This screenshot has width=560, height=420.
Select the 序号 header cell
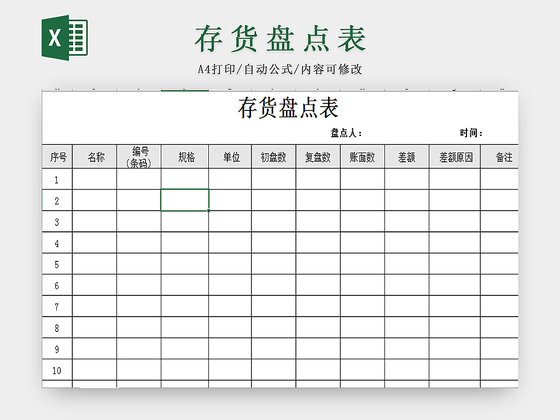click(58, 157)
